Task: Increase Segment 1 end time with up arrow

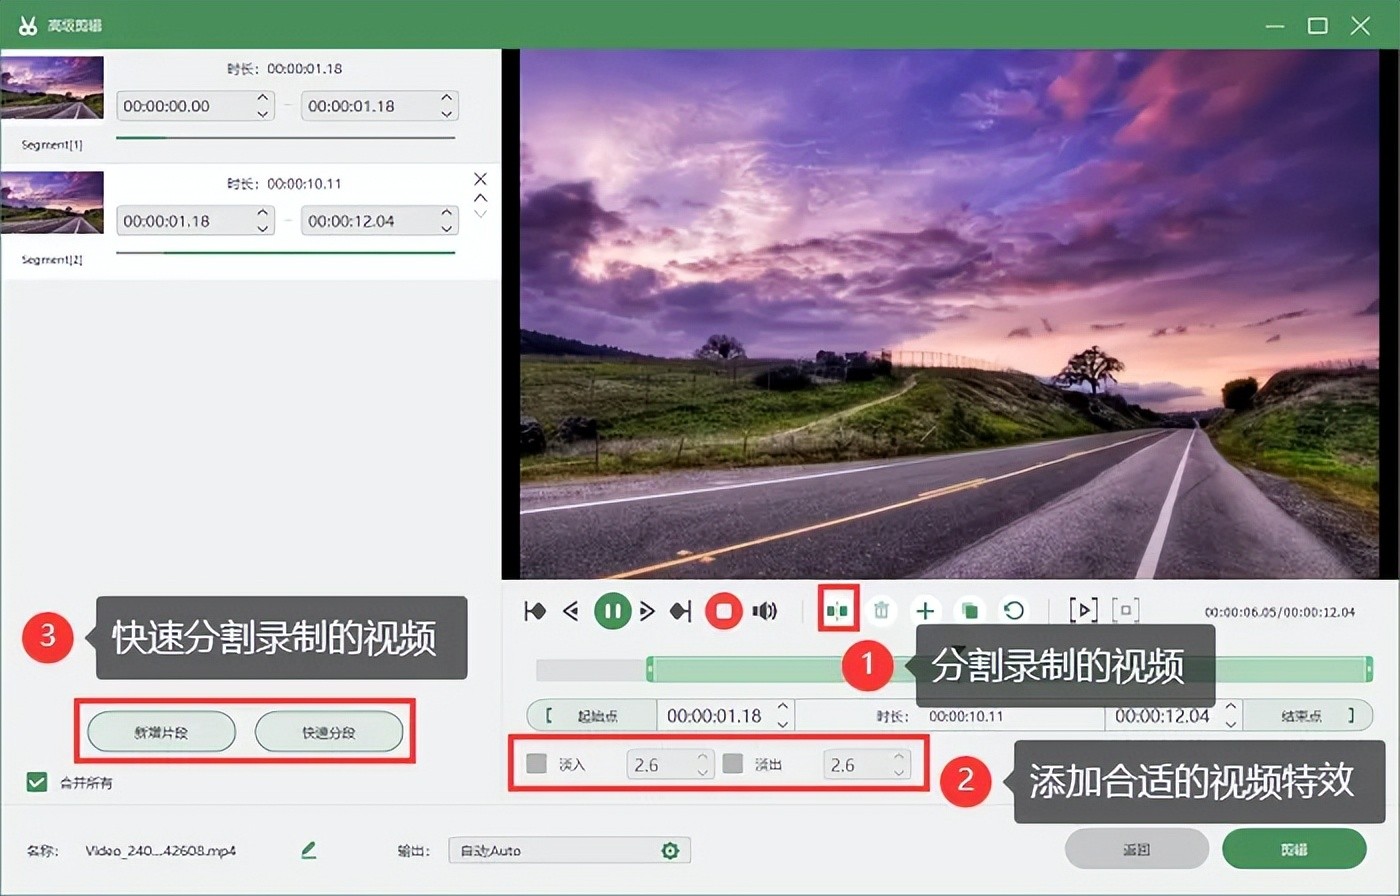Action: point(446,98)
